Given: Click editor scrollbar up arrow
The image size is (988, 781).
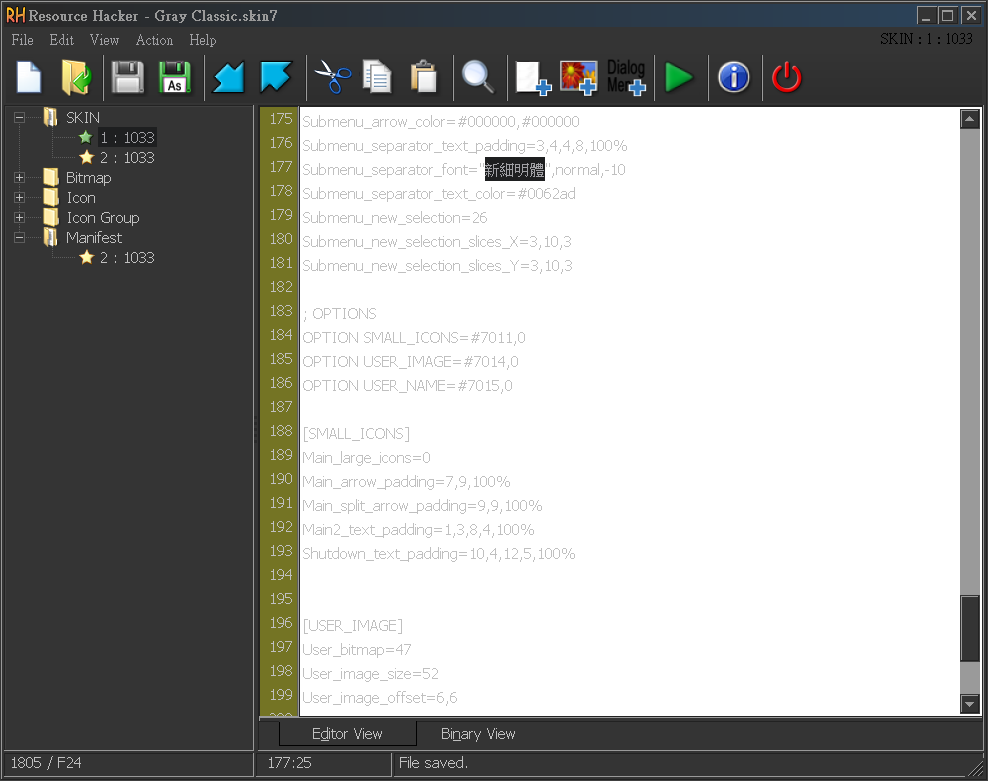Looking at the screenshot, I should point(969,119).
